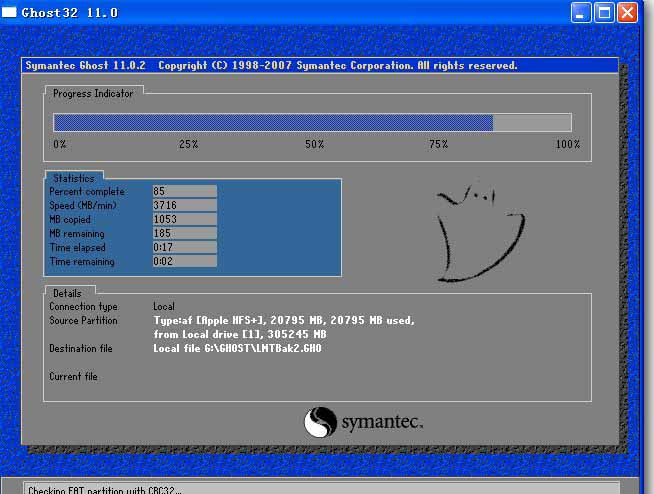Screen dimensions: 654x494
Task: Click the MB remaining value field
Action: click(183, 233)
